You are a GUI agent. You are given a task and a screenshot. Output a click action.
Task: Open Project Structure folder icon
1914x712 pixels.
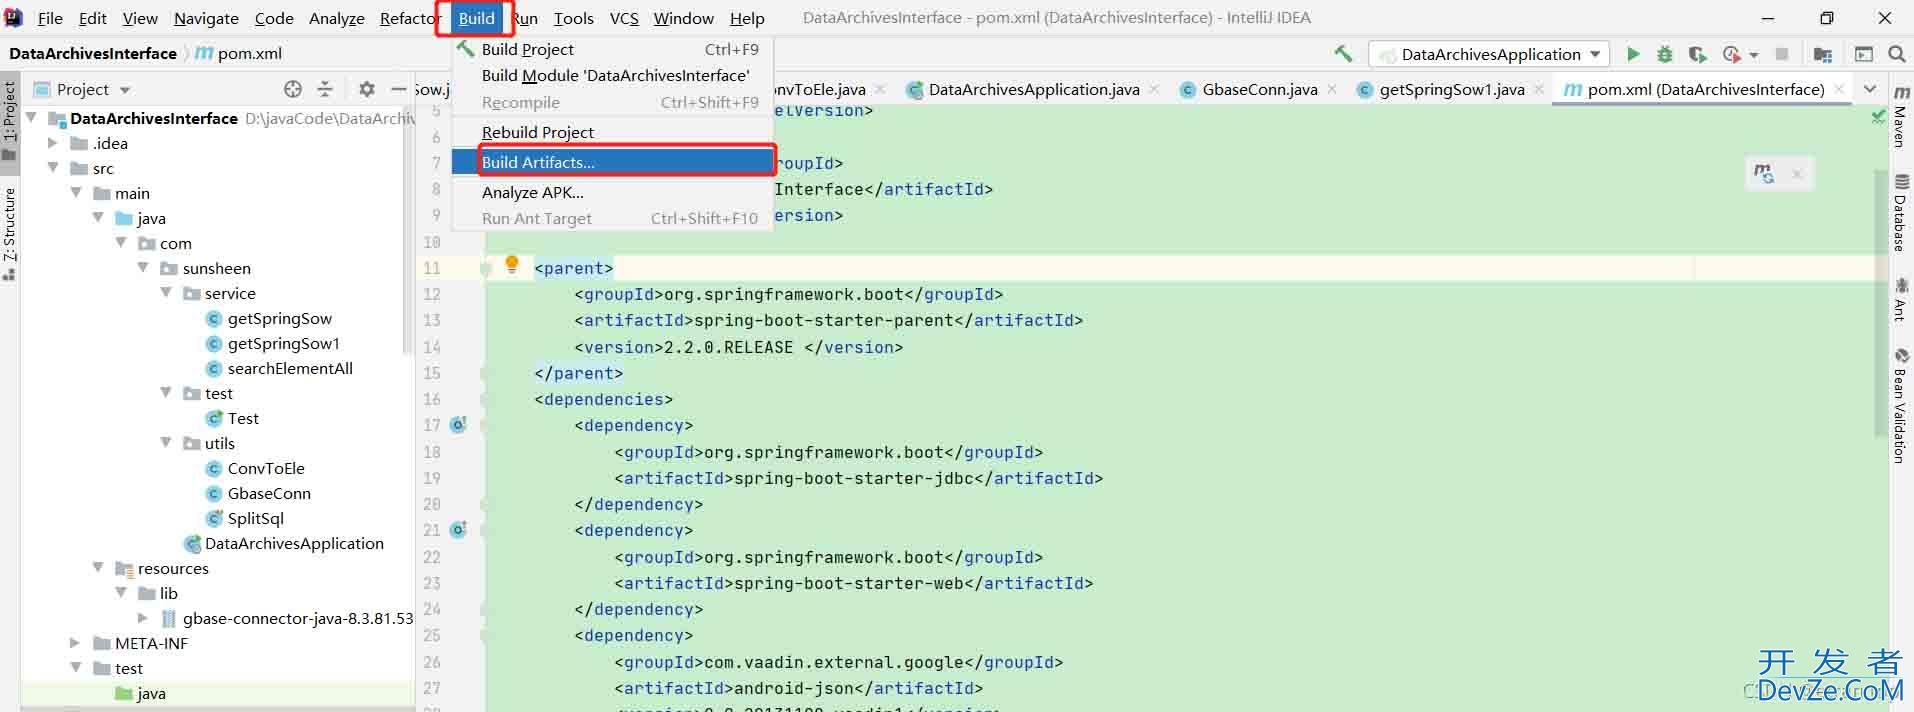1823,54
